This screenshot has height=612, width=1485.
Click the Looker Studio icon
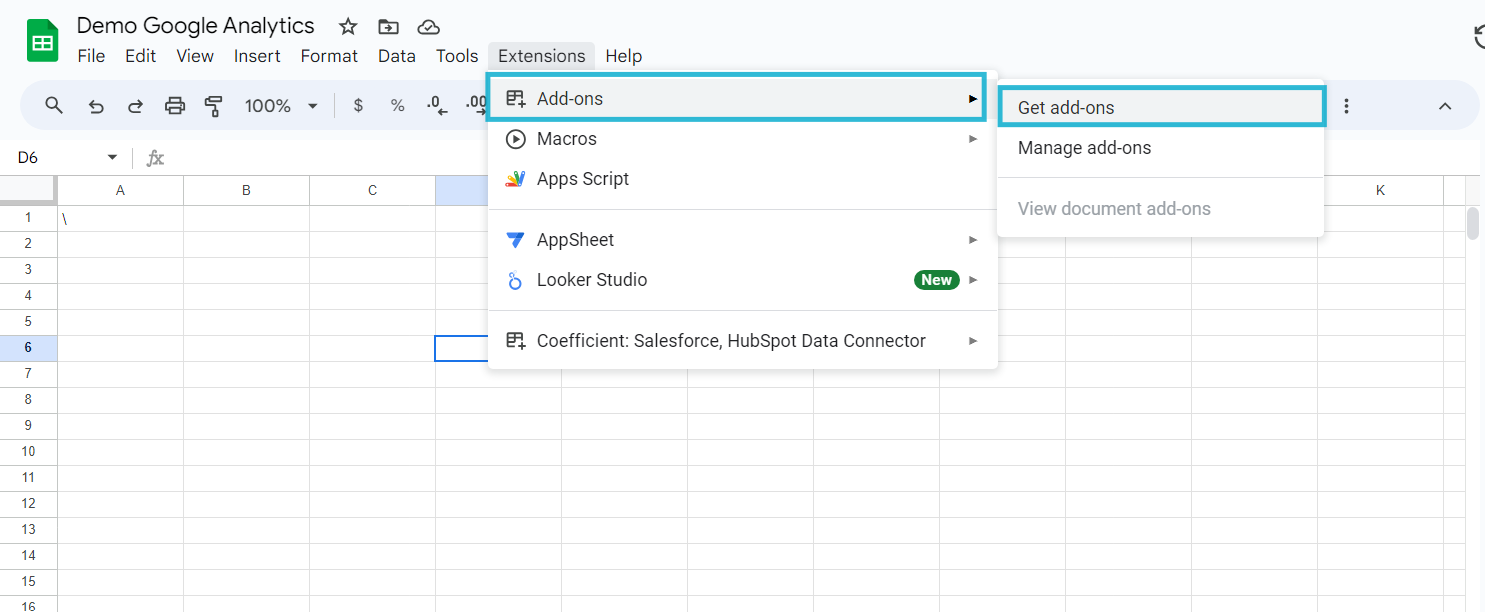tap(516, 281)
